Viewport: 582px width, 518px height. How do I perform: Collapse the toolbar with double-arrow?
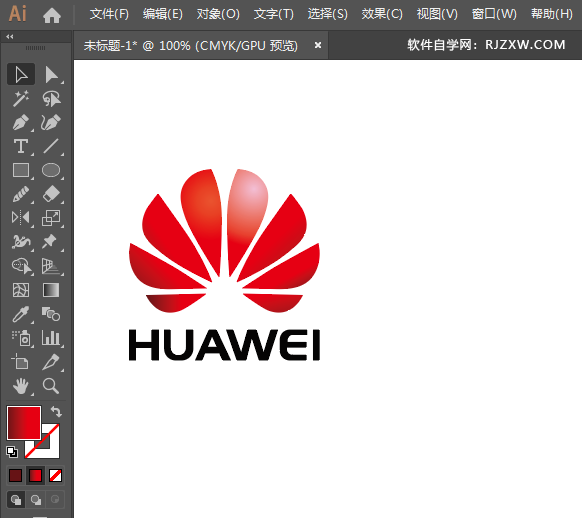pyautogui.click(x=10, y=36)
